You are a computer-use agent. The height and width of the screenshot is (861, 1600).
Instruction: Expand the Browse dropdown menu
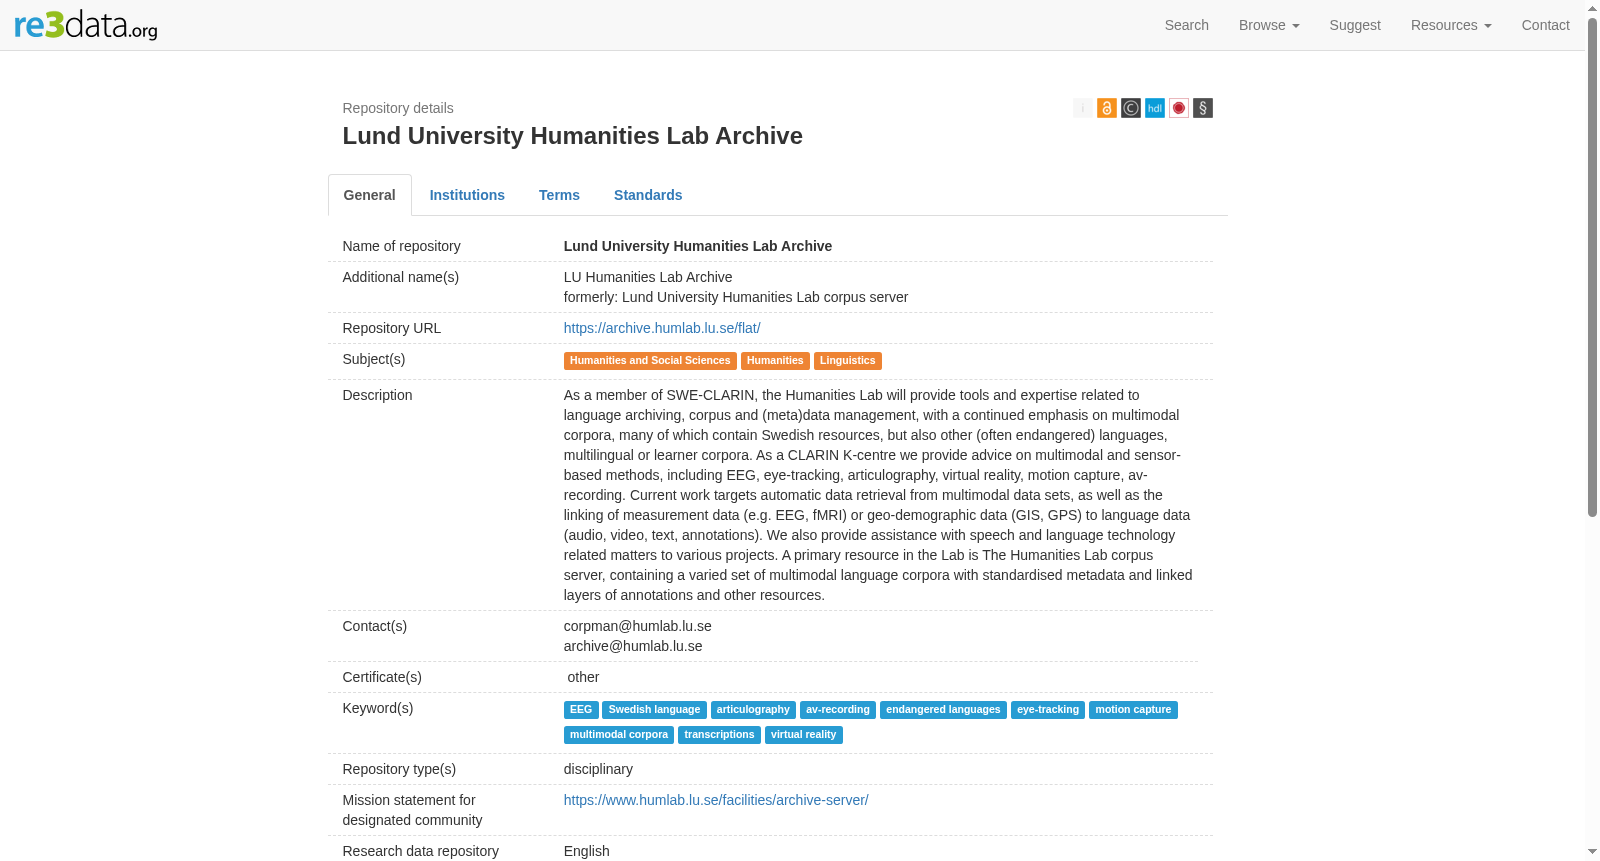pyautogui.click(x=1269, y=25)
